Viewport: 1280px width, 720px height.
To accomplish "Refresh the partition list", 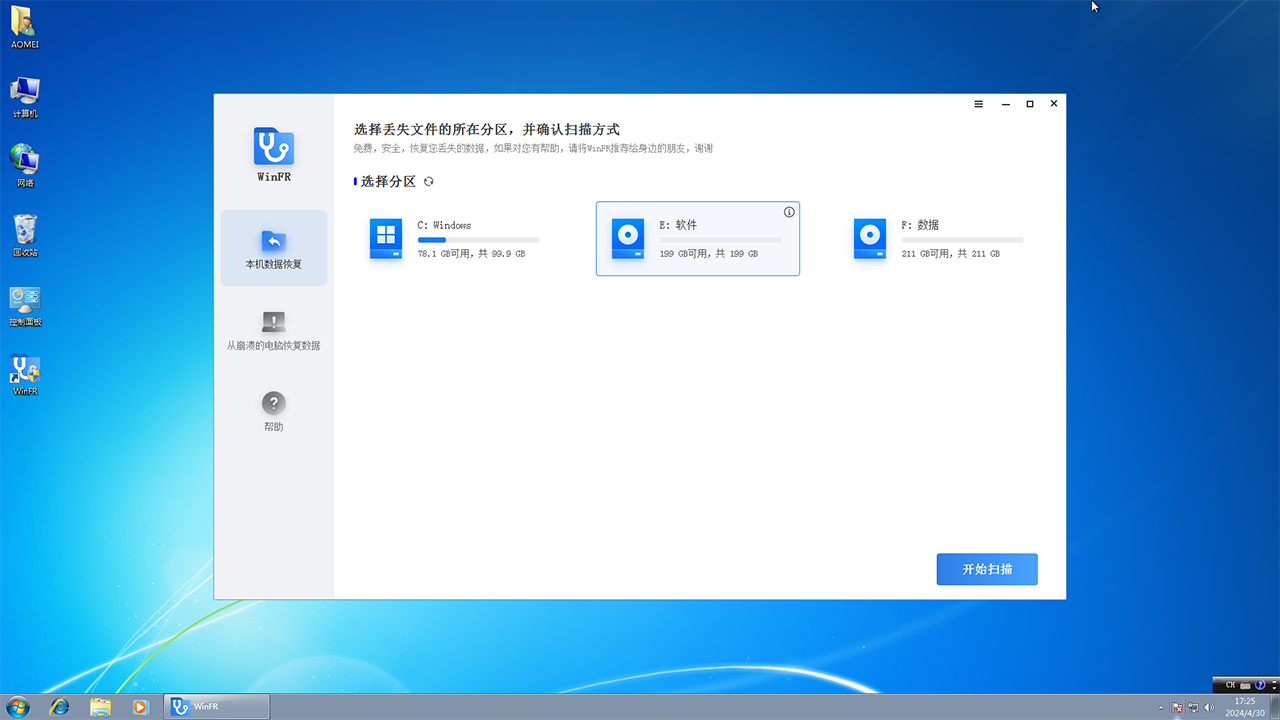I will pos(428,181).
